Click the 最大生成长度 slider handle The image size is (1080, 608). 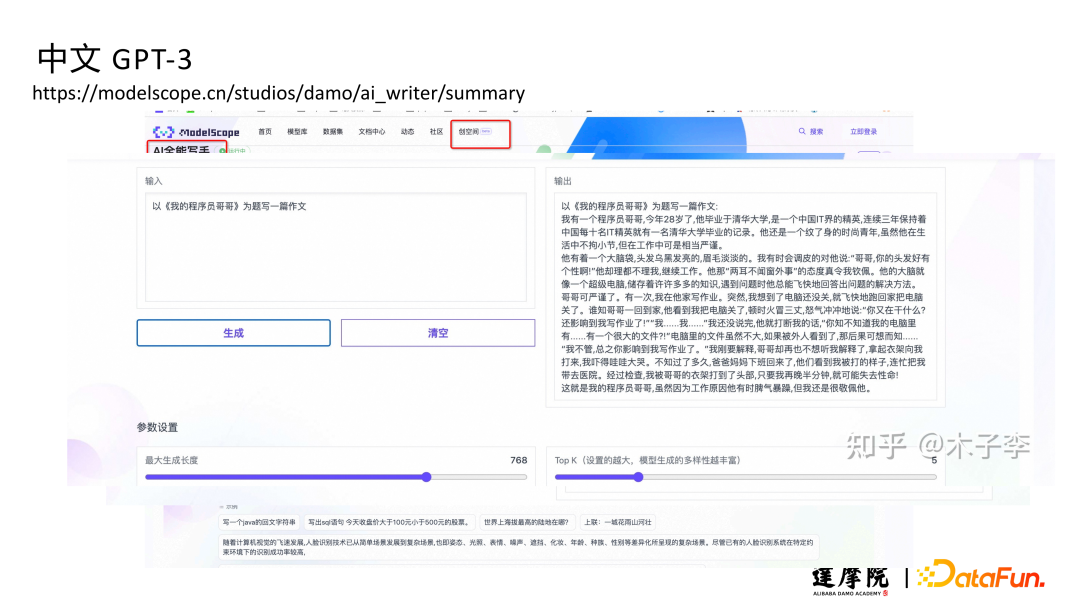click(x=426, y=477)
